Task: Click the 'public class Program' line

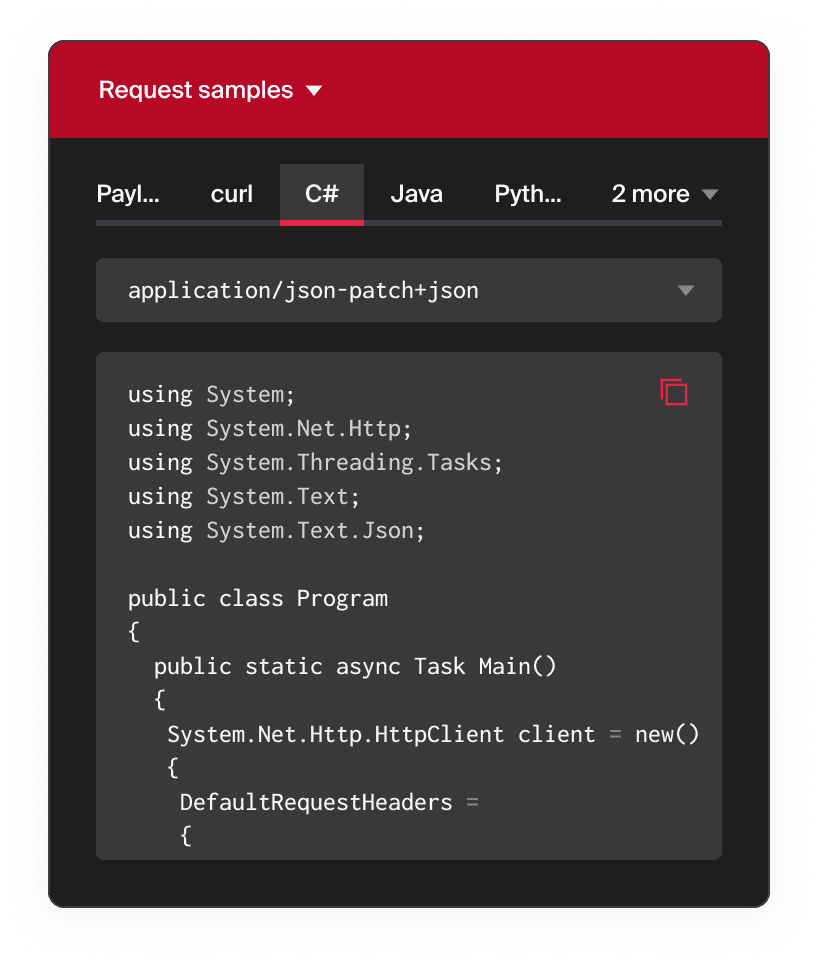Action: point(258,599)
